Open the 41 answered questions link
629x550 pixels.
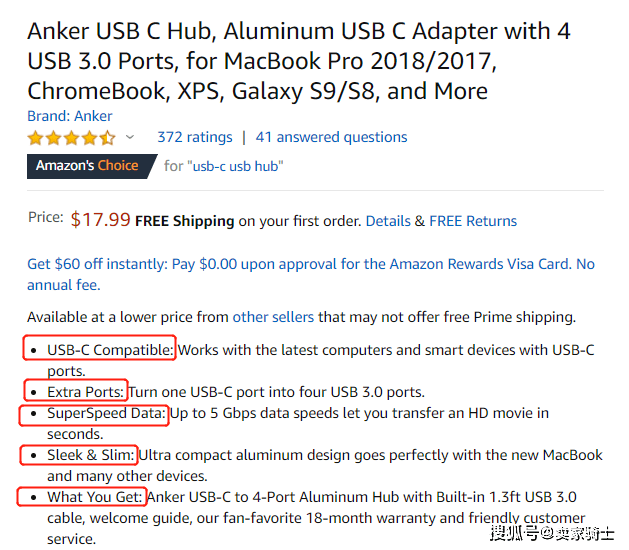click(x=331, y=137)
